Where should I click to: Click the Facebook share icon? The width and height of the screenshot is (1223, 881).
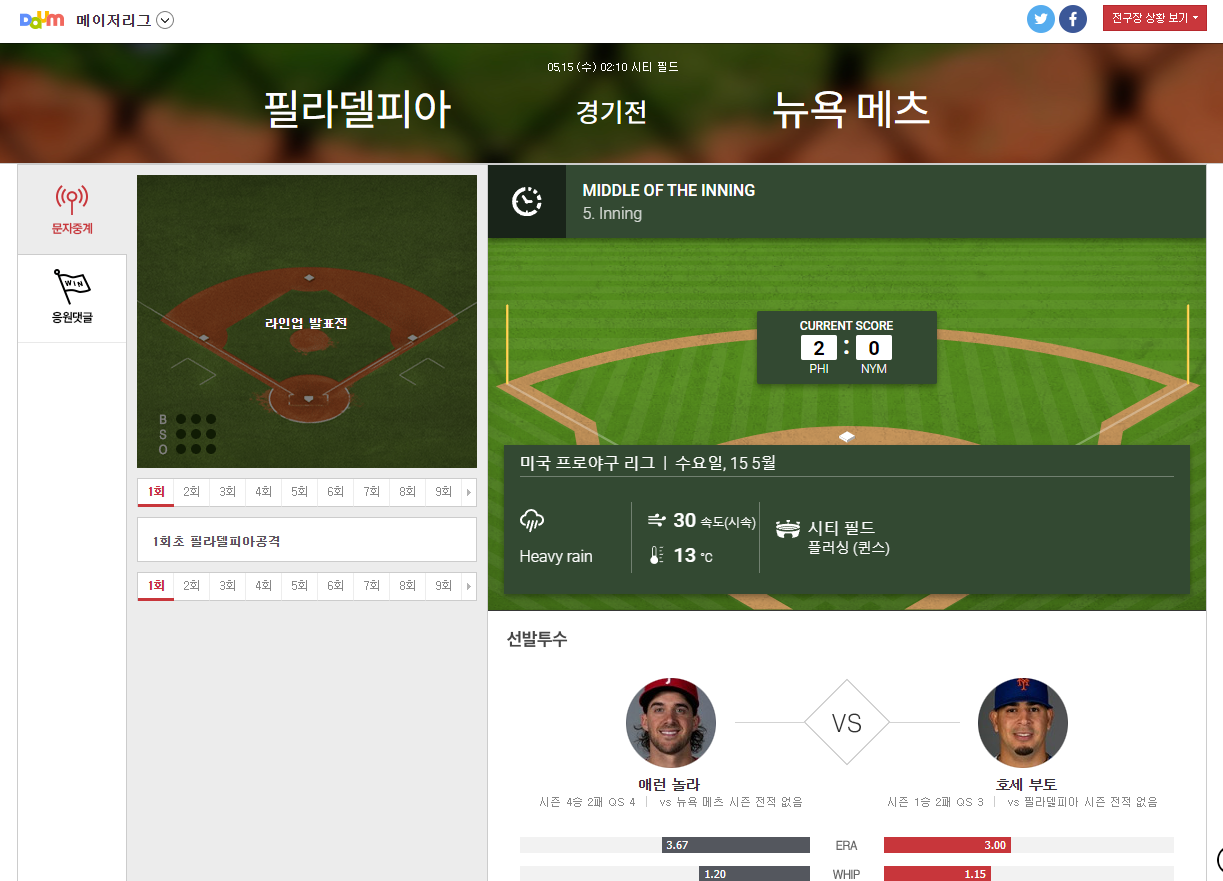click(x=1073, y=19)
